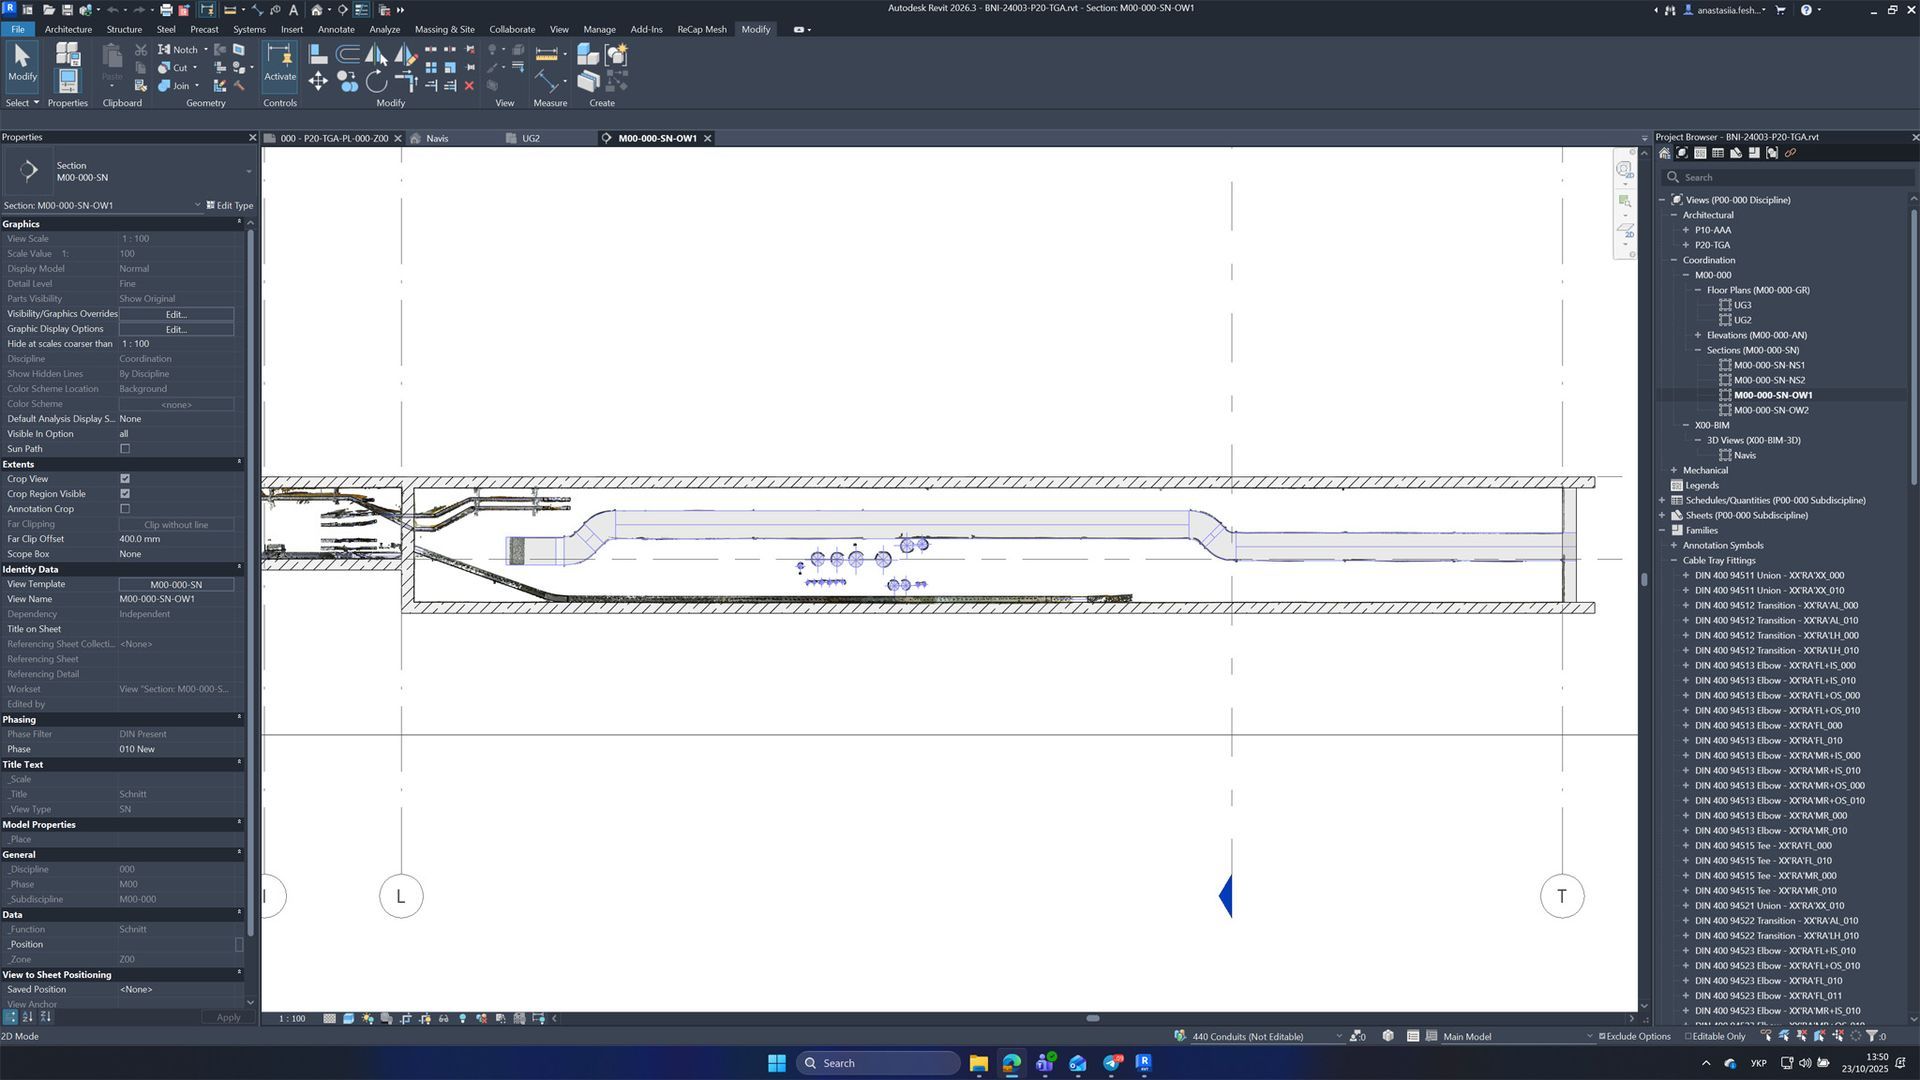Click Reveal Hidden Elements lightbulb icon

coord(462,1019)
